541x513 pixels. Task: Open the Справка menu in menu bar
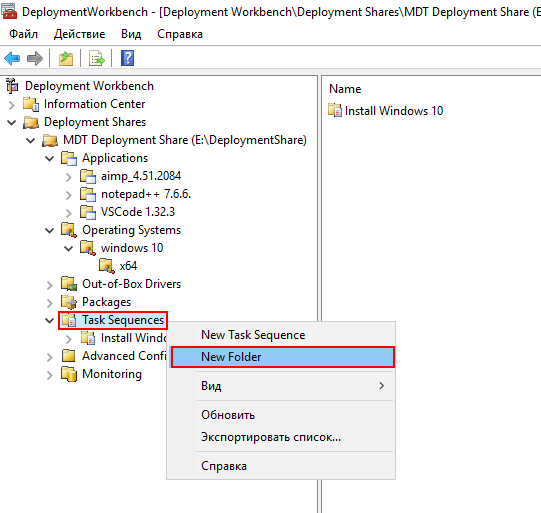coord(180,34)
